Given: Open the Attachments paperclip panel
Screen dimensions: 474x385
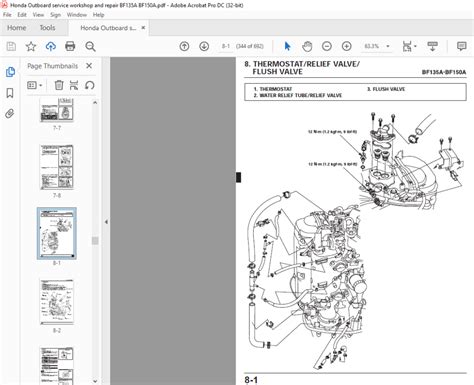Looking at the screenshot, I should click(x=10, y=114).
